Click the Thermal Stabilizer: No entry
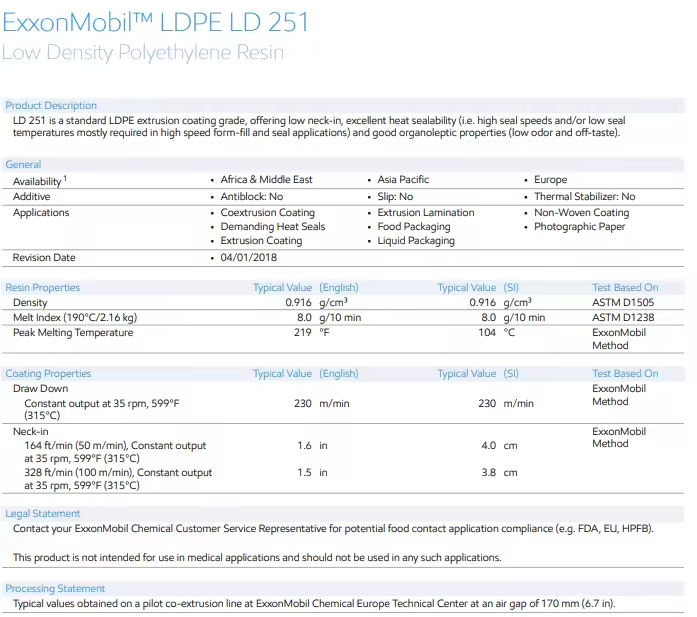 pyautogui.click(x=584, y=197)
